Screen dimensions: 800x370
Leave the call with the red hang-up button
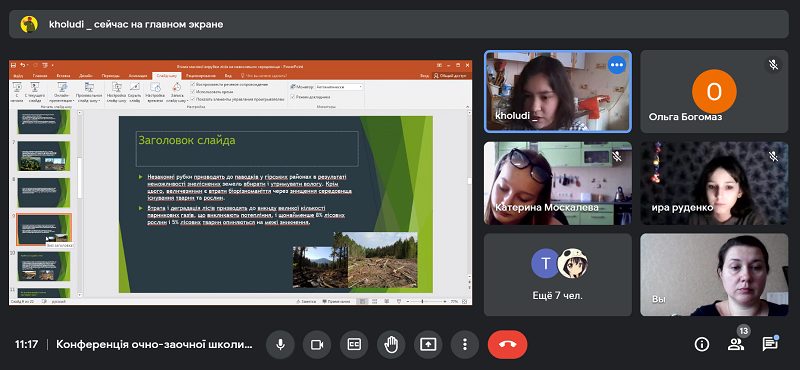(x=507, y=344)
